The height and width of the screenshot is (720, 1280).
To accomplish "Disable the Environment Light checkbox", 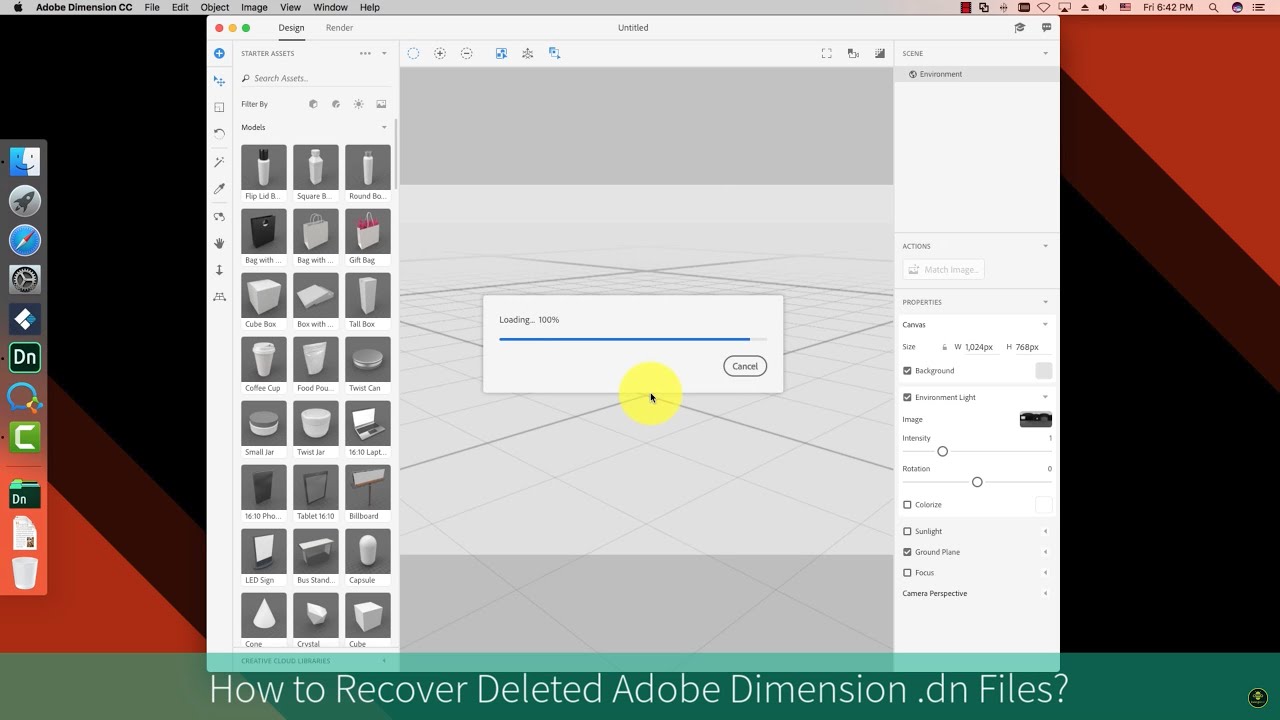I will 907,397.
